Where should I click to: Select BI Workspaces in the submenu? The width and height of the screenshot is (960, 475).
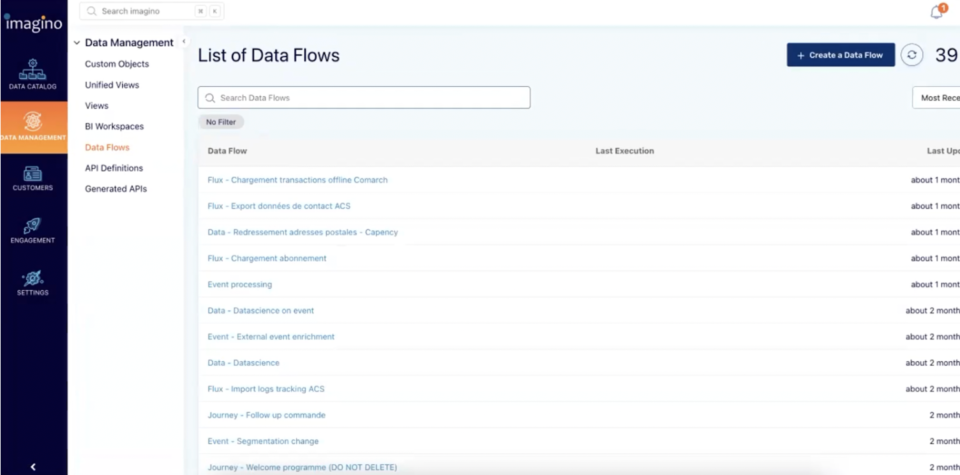[114, 127]
